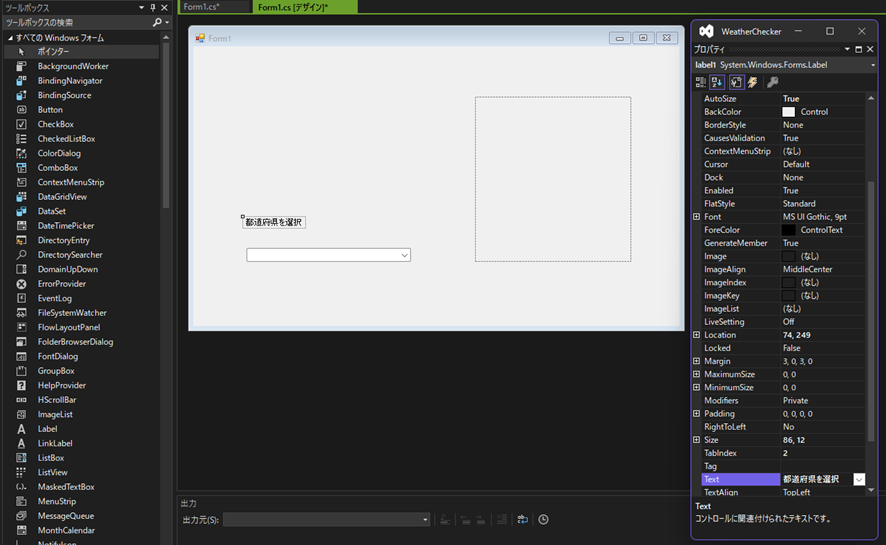886x545 pixels.
Task: Pick the BackgroundWorker icon in toolbox
Action: point(21,66)
